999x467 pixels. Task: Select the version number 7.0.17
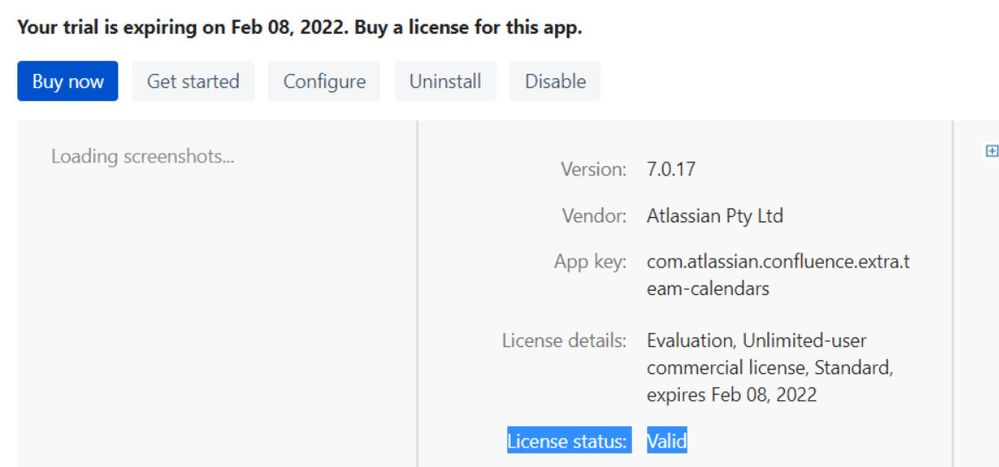click(671, 169)
